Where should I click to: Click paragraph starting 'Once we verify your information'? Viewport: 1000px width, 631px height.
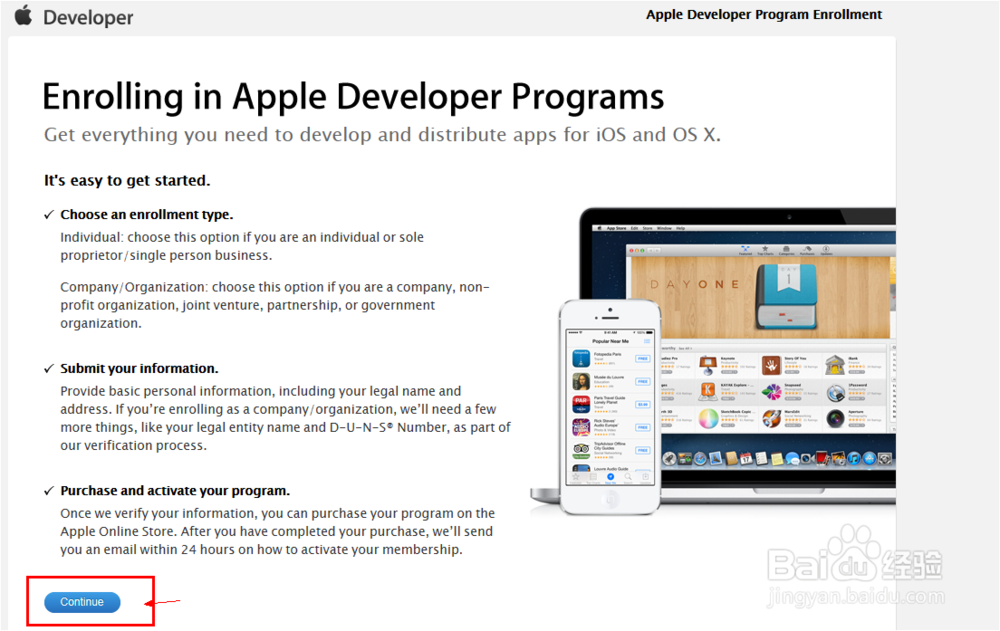[277, 531]
